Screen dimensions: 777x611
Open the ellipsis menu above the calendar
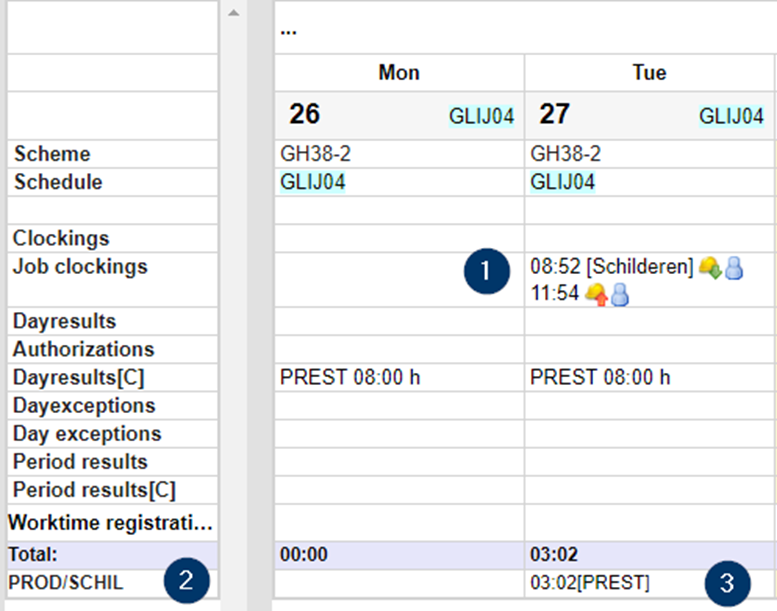[288, 29]
